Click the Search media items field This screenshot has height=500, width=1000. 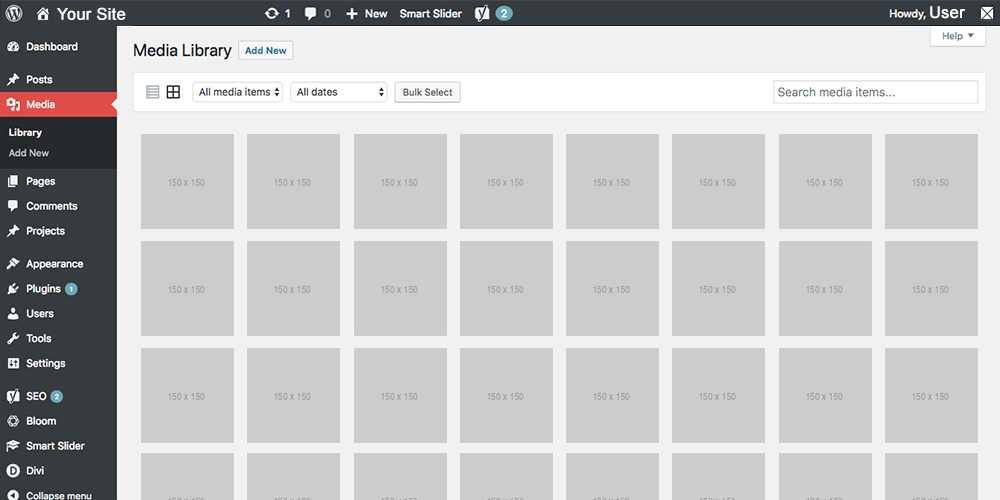875,92
